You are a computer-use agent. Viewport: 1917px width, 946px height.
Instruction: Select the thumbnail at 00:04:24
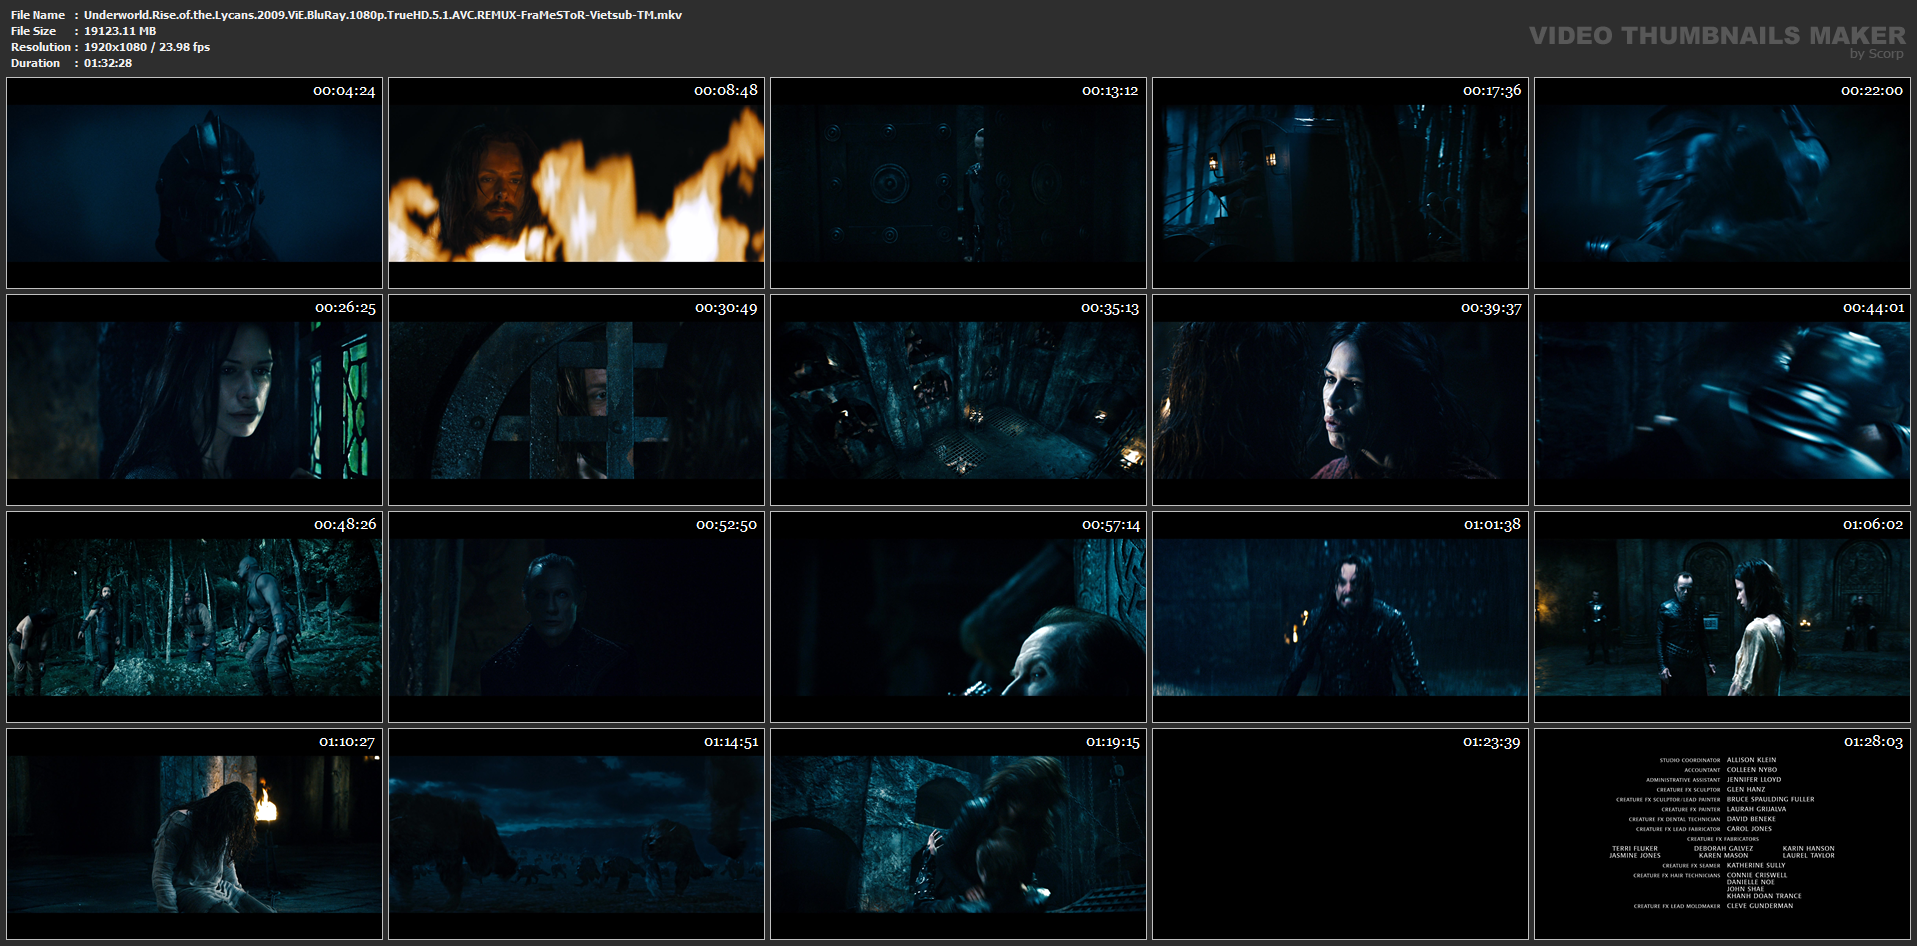tap(194, 183)
